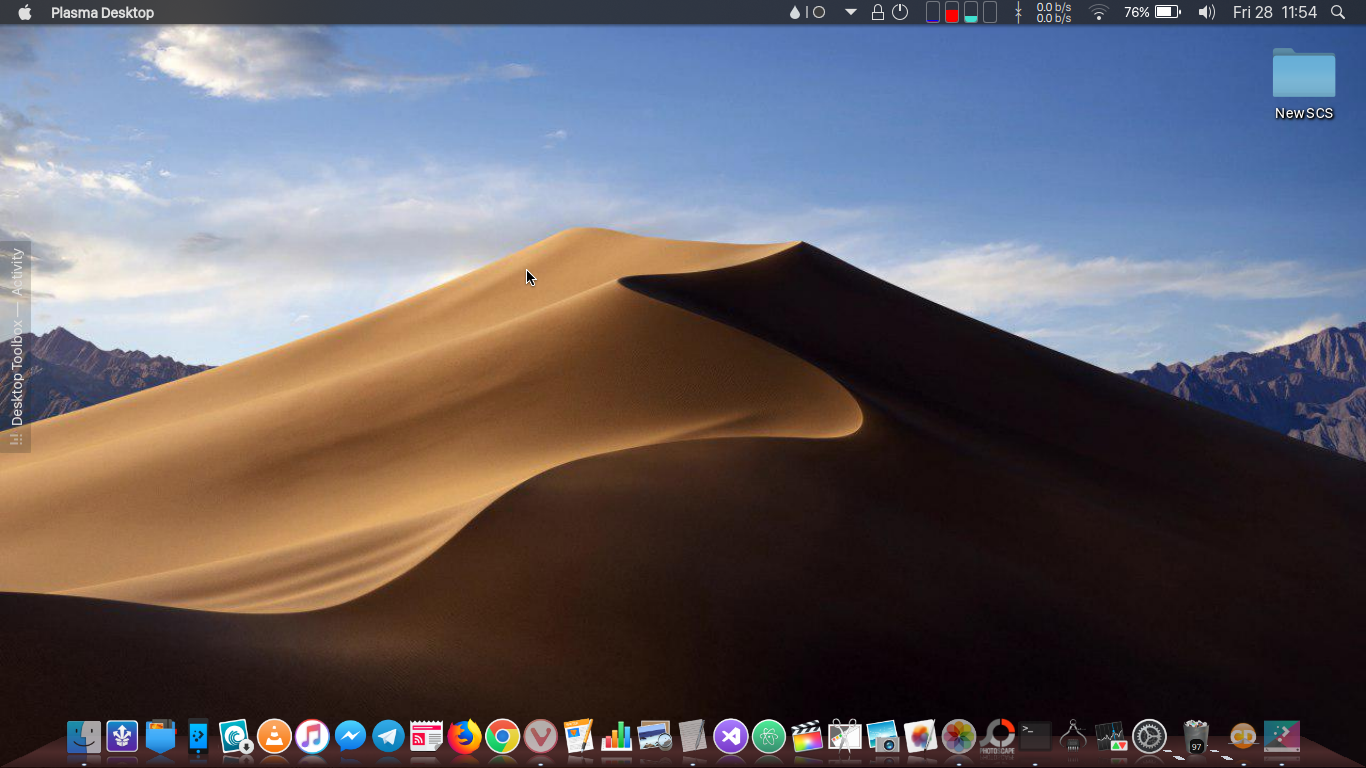Open the image preview app in dock

[x=655, y=737]
